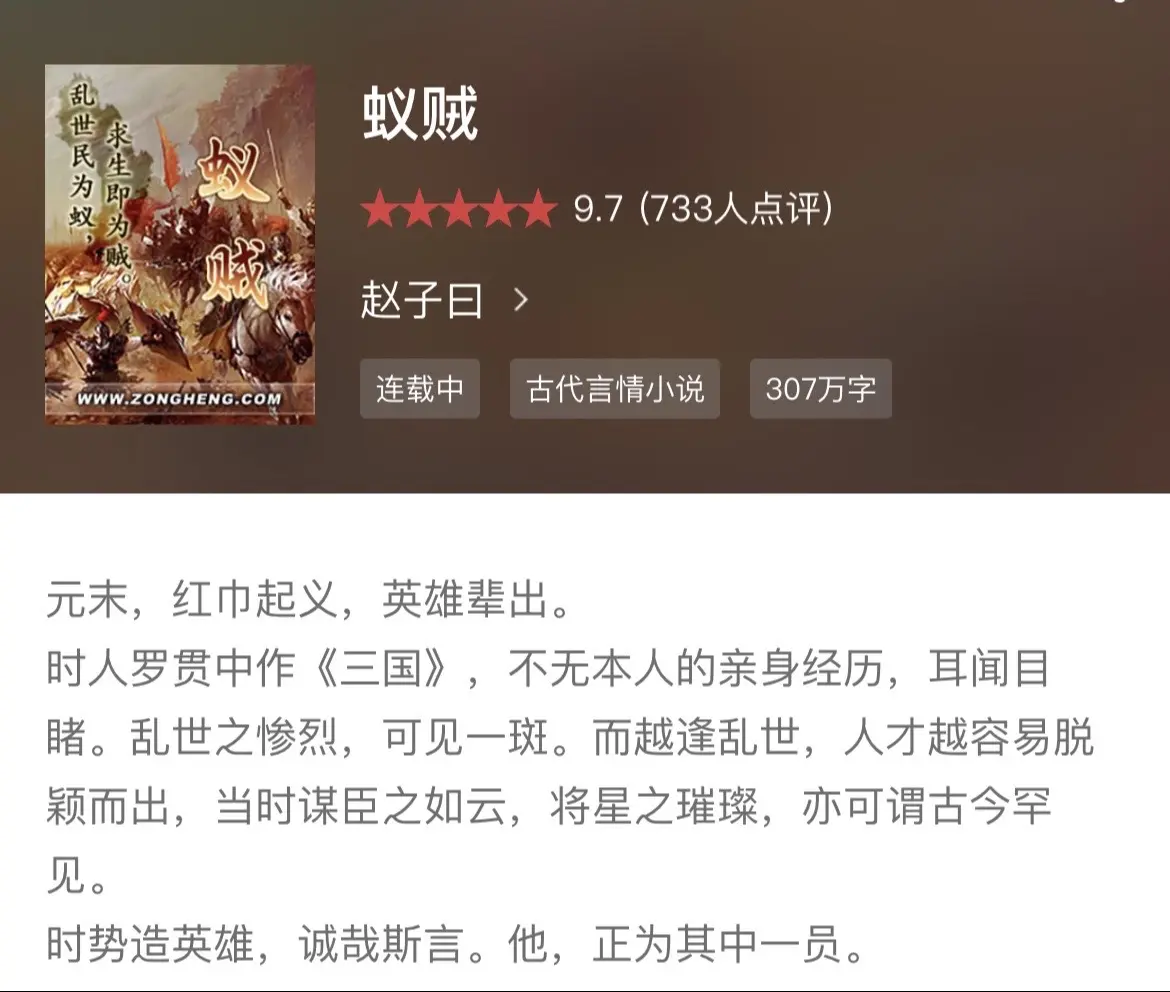This screenshot has height=992, width=1170.
Task: Select the 连载中 status tag
Action: click(x=420, y=389)
